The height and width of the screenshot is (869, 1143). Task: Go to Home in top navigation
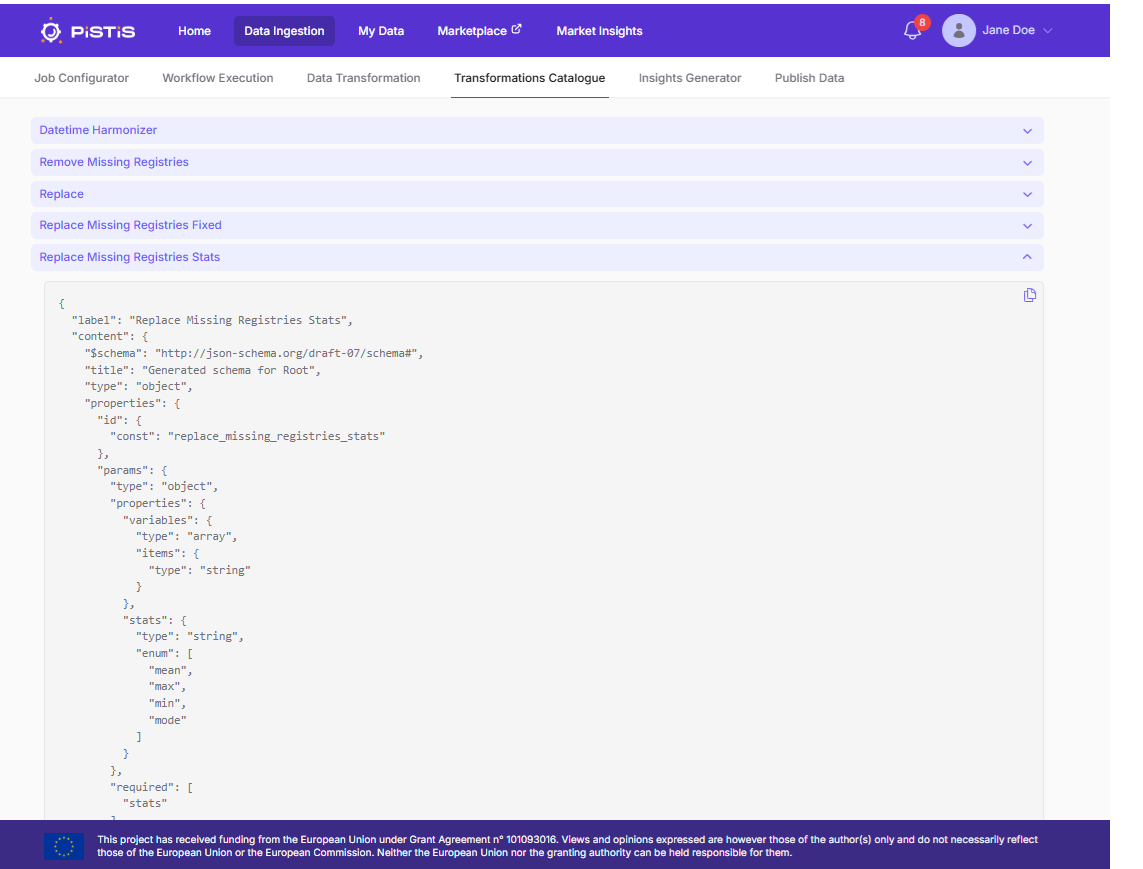pyautogui.click(x=195, y=31)
